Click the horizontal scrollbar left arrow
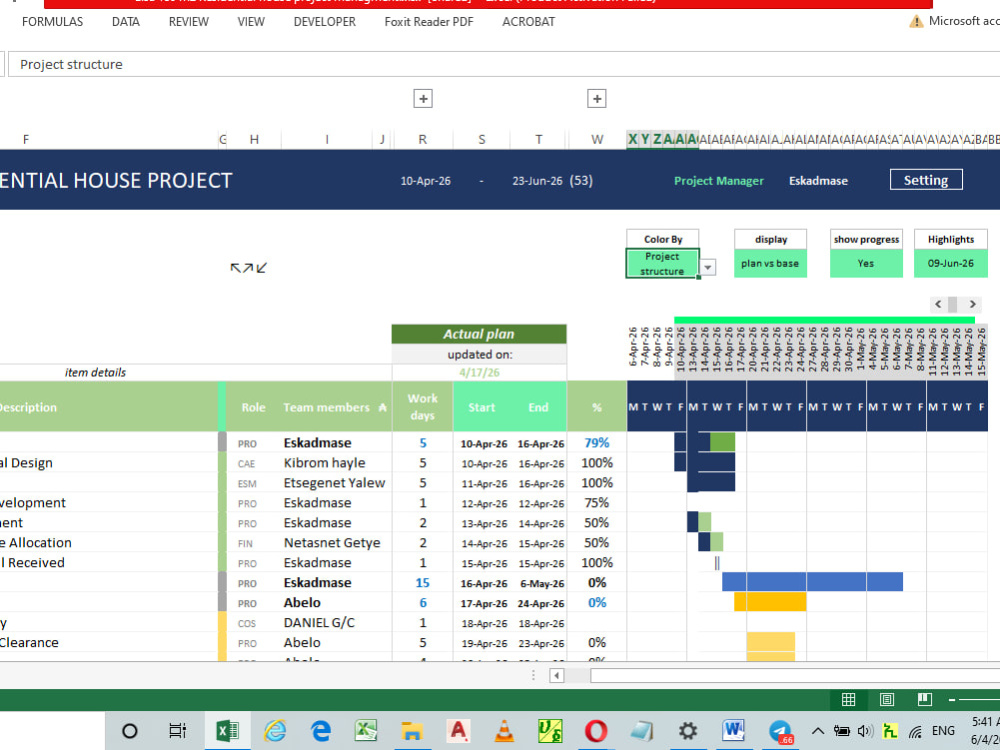Screen dimensions: 1000x750 [x=557, y=675]
